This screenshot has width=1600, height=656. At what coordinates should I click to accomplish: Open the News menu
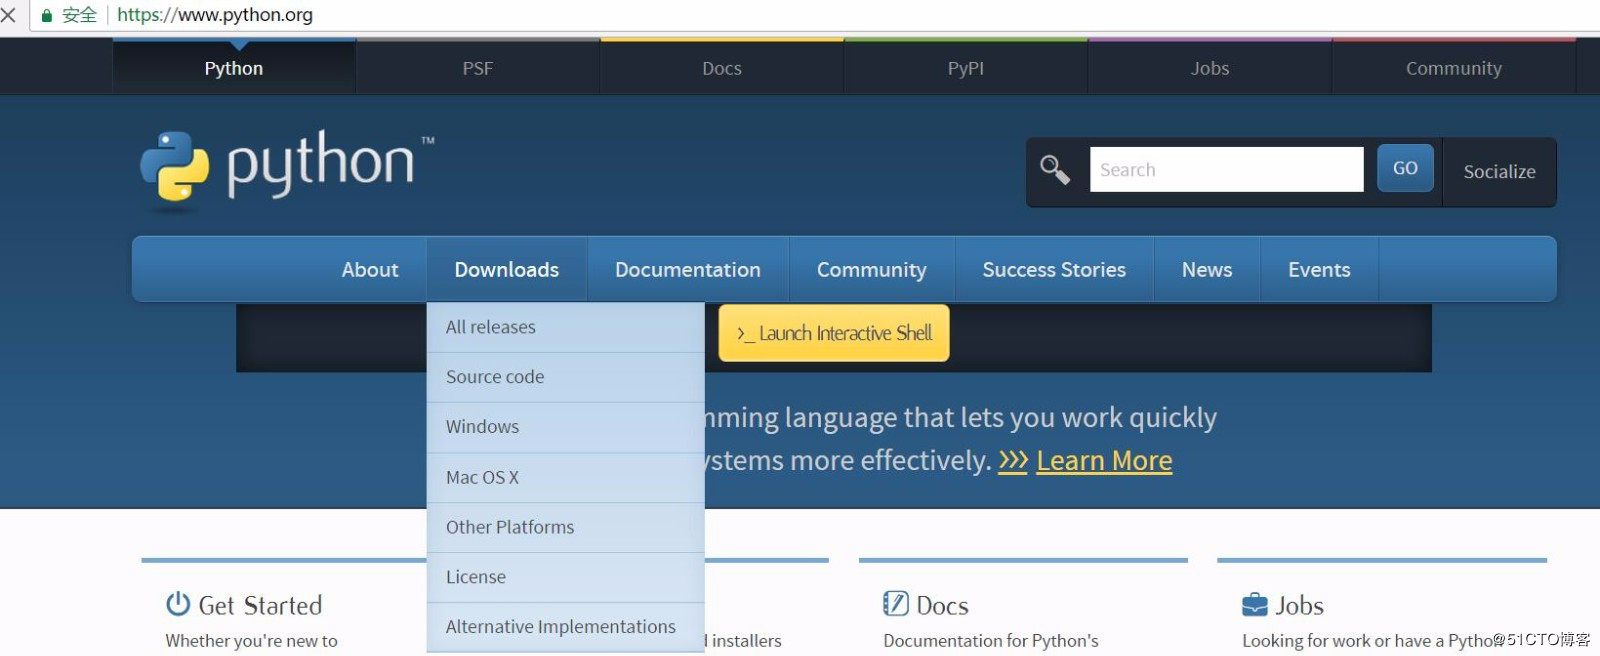[1207, 270]
